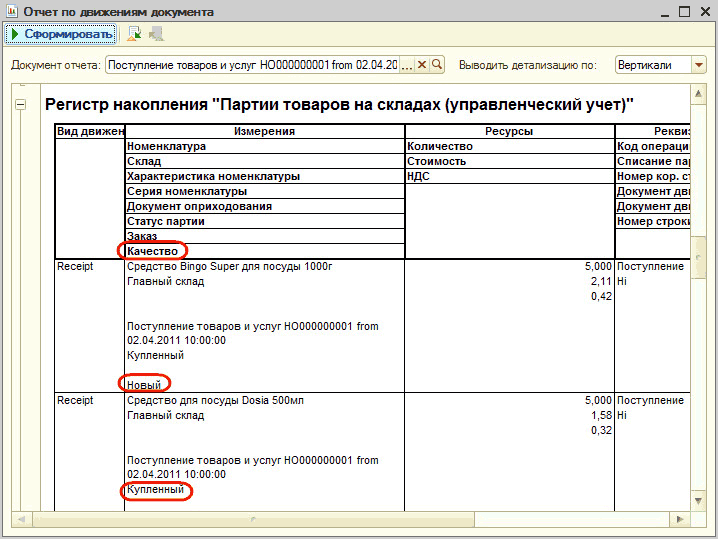Click the horizontal scrollbar left arrow
Image resolution: width=718 pixels, height=539 pixels.
coord(21,519)
